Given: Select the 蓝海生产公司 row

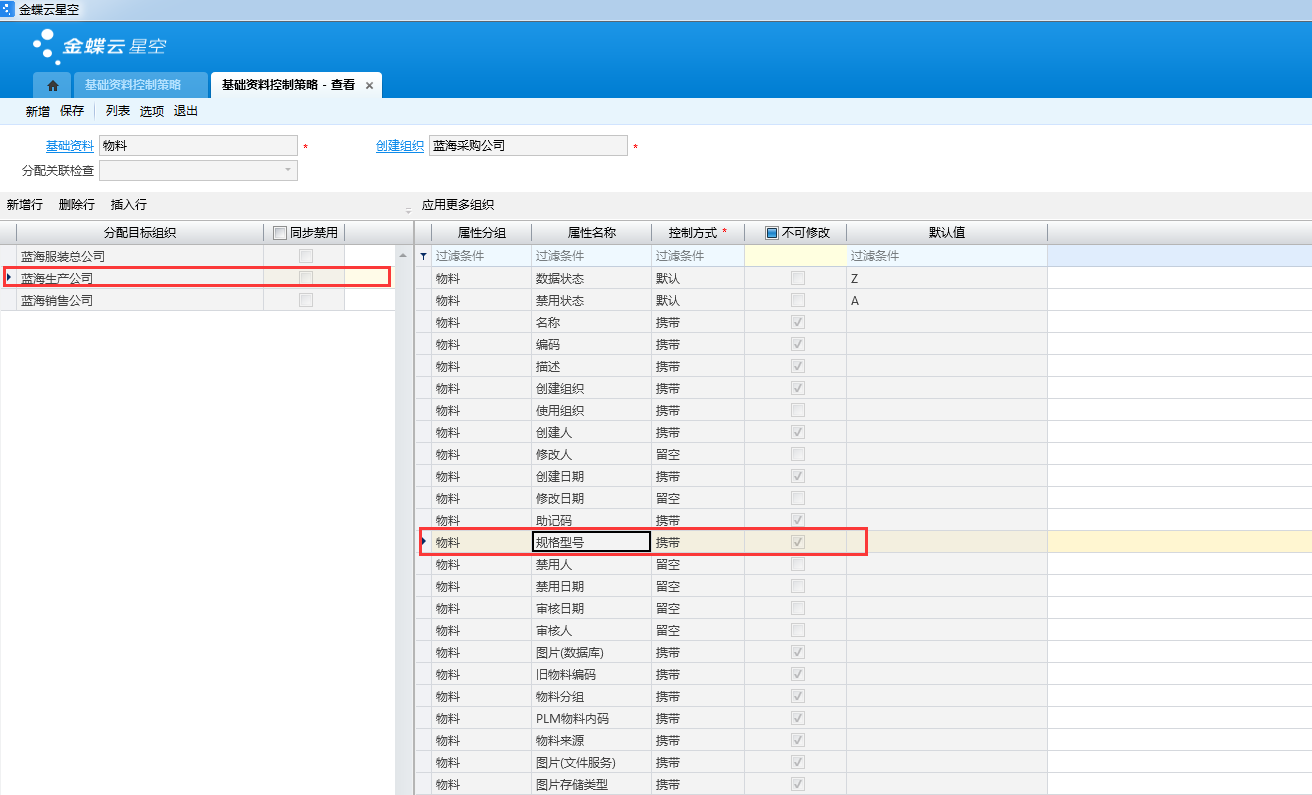Looking at the screenshot, I should (x=198, y=278).
